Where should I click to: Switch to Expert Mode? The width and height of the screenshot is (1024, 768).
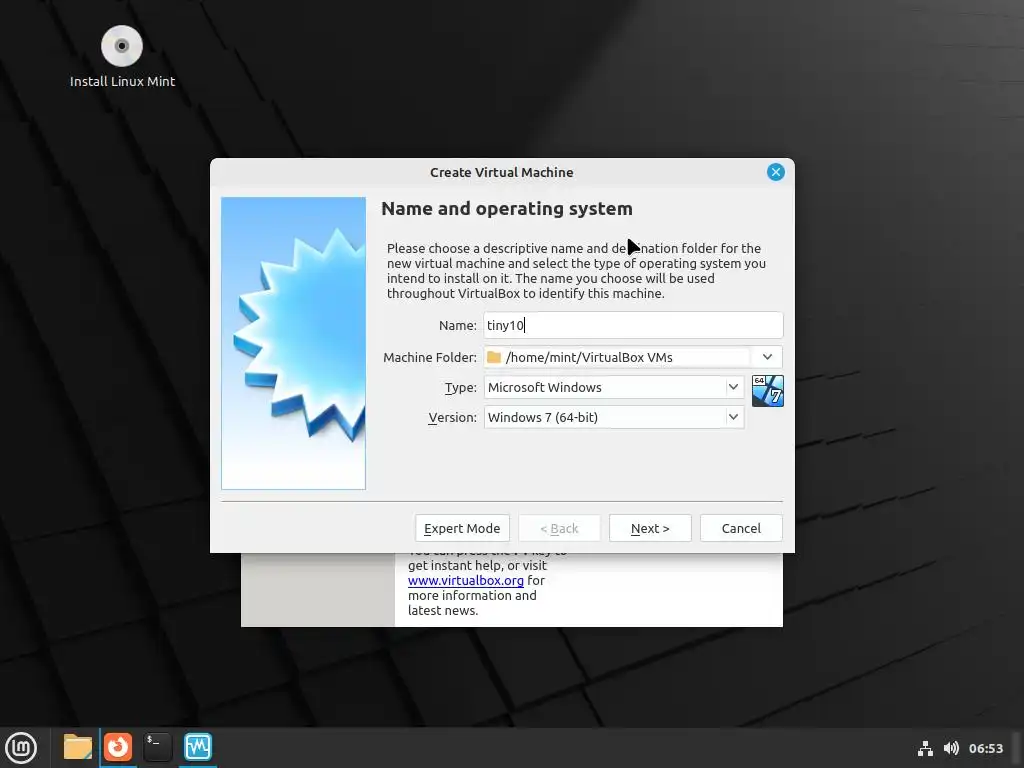tap(462, 528)
